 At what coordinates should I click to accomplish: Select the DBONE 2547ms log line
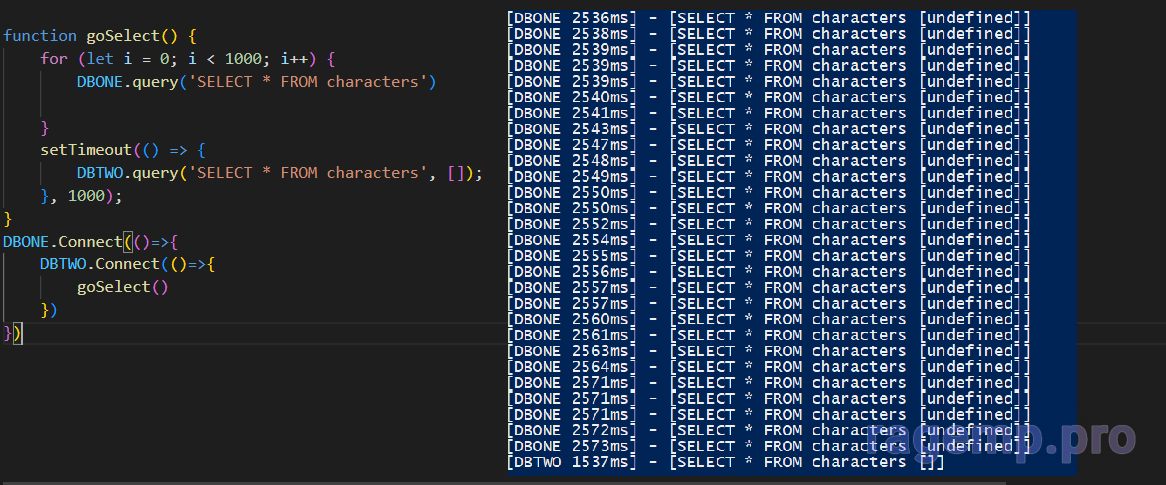coord(768,145)
